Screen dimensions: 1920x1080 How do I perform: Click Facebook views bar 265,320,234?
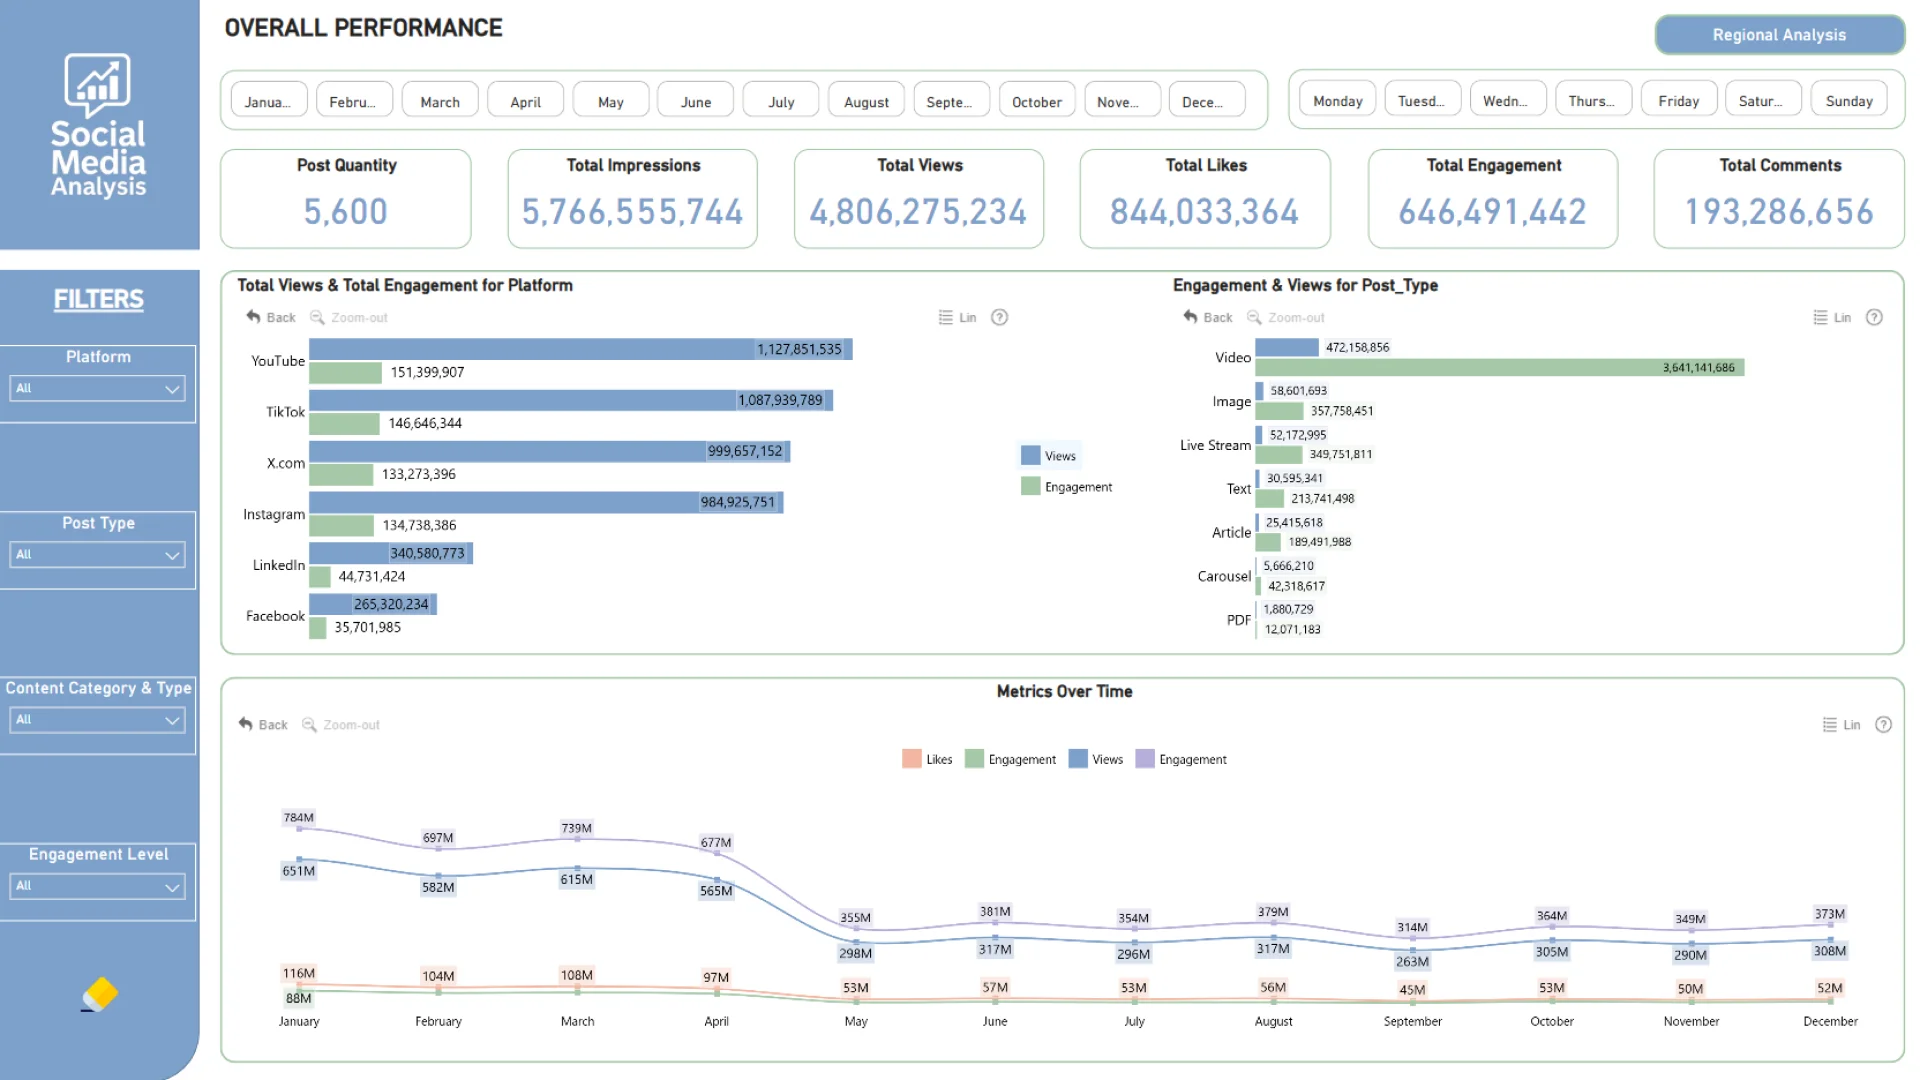[x=372, y=604]
